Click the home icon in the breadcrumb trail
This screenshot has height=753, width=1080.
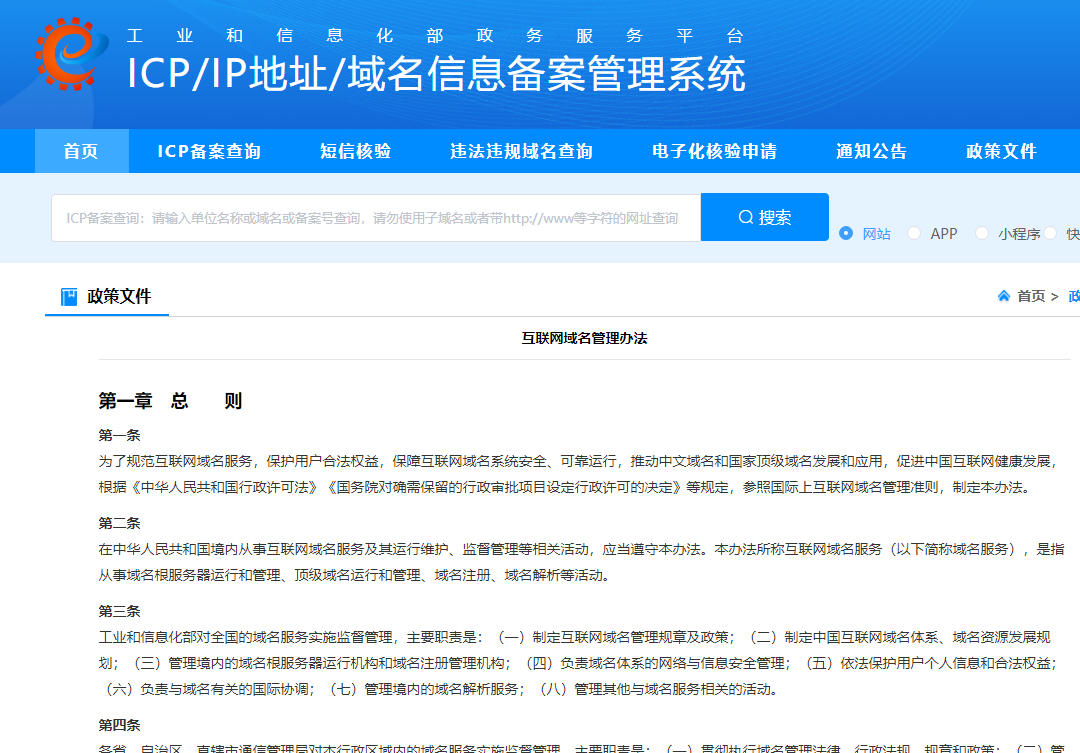(1003, 296)
